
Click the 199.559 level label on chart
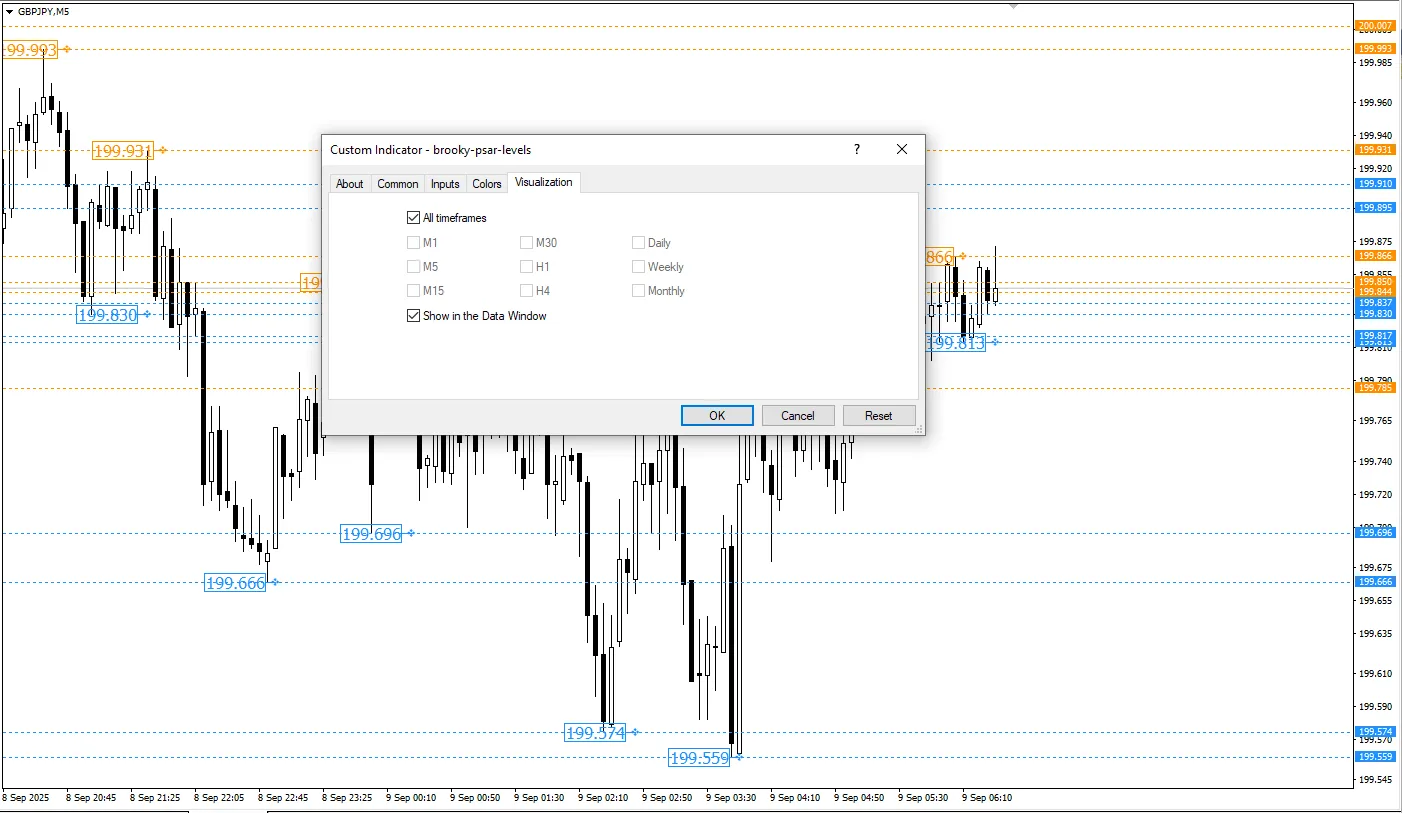699,758
